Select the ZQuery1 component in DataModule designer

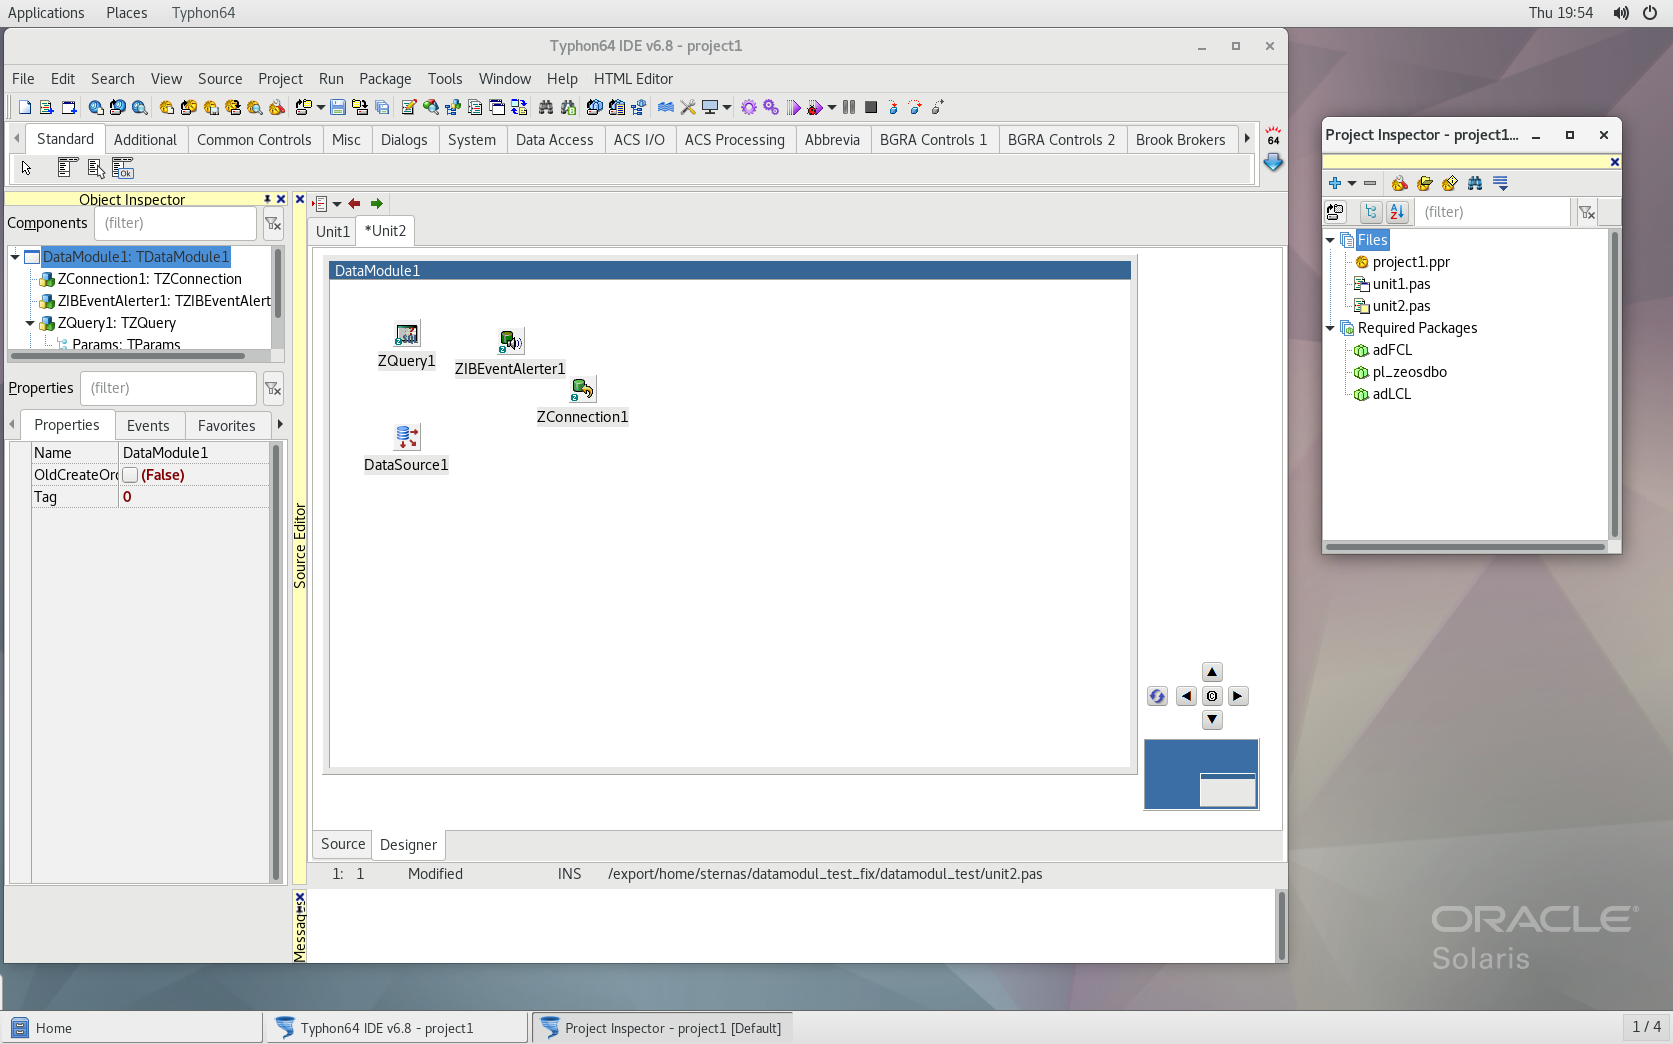pos(407,334)
